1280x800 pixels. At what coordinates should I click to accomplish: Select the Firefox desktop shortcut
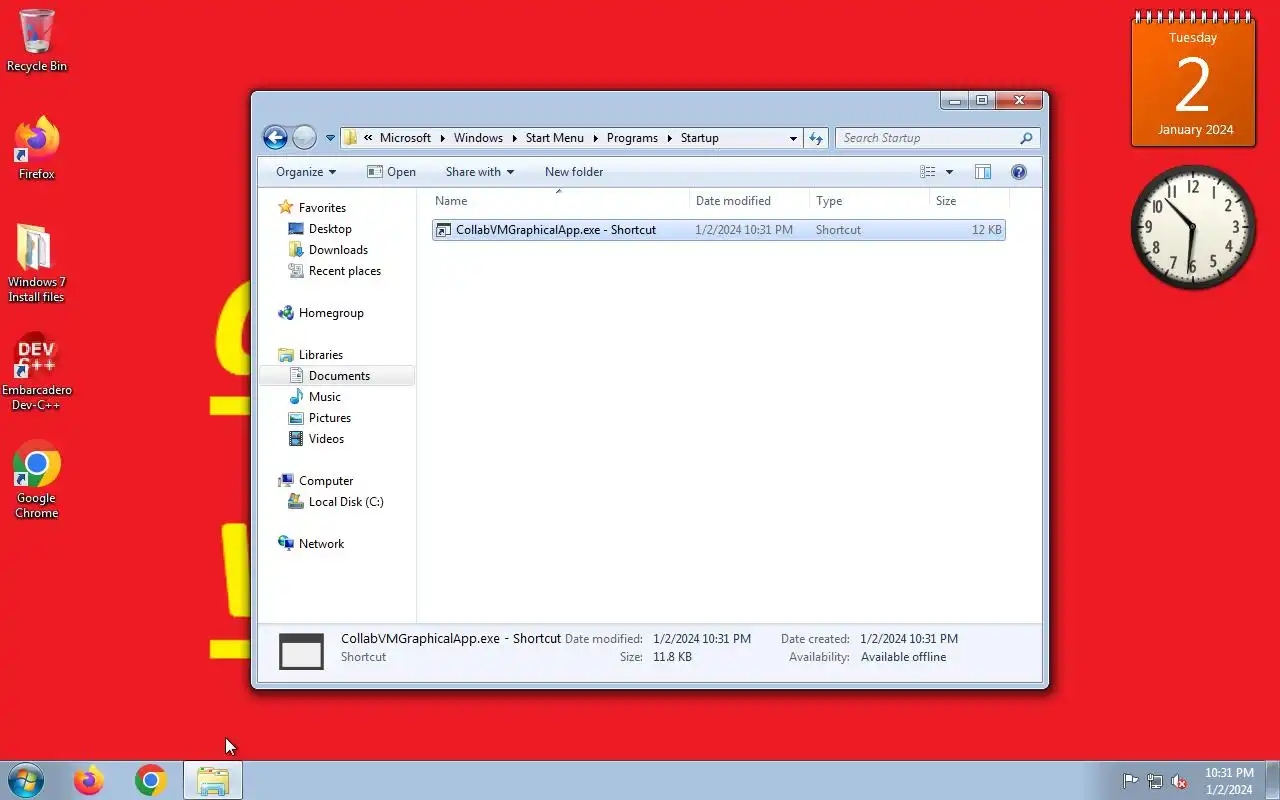point(37,149)
